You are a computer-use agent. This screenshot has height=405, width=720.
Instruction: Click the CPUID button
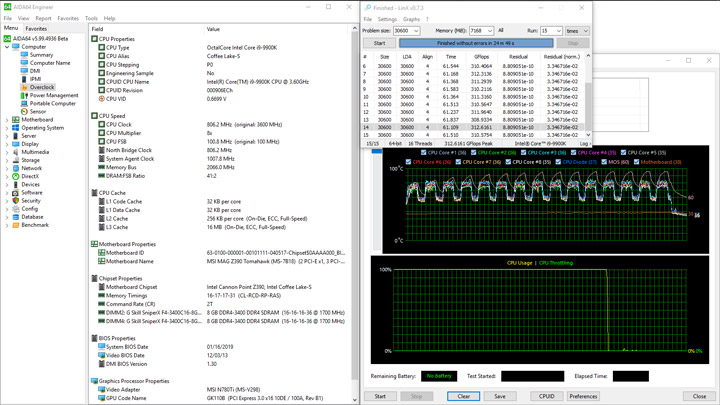click(546, 396)
